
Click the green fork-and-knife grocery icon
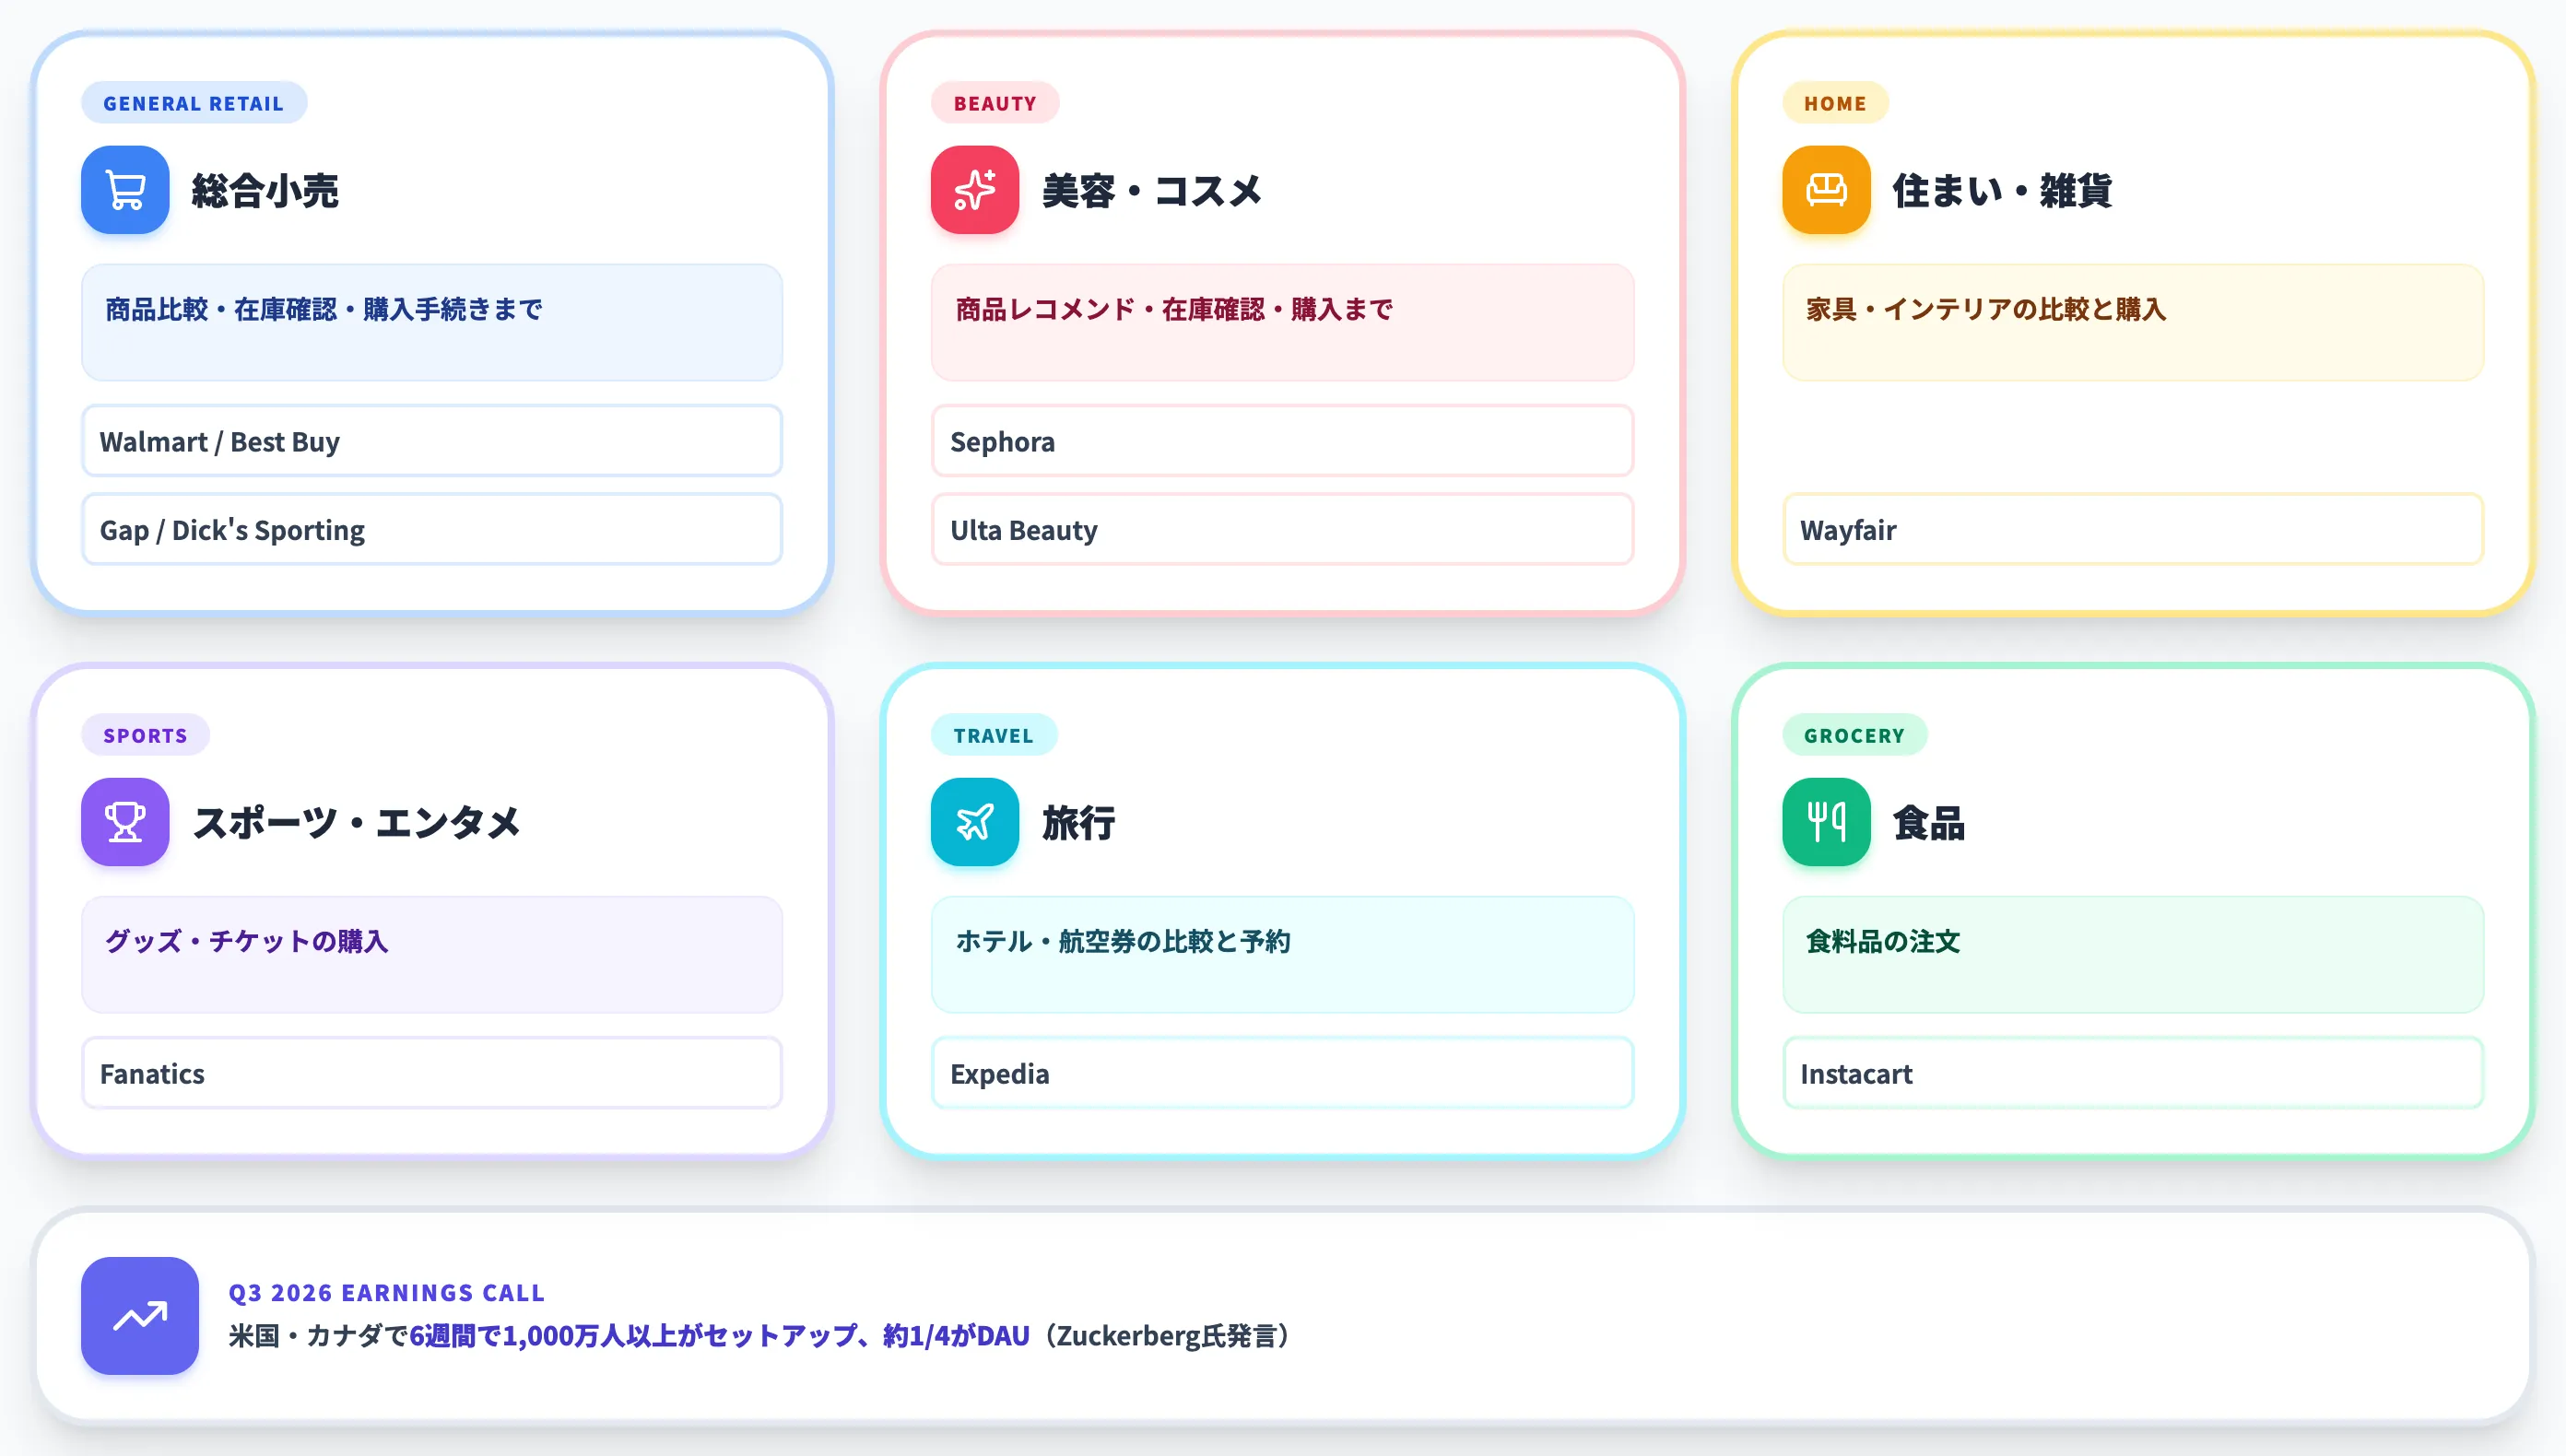(x=1826, y=822)
